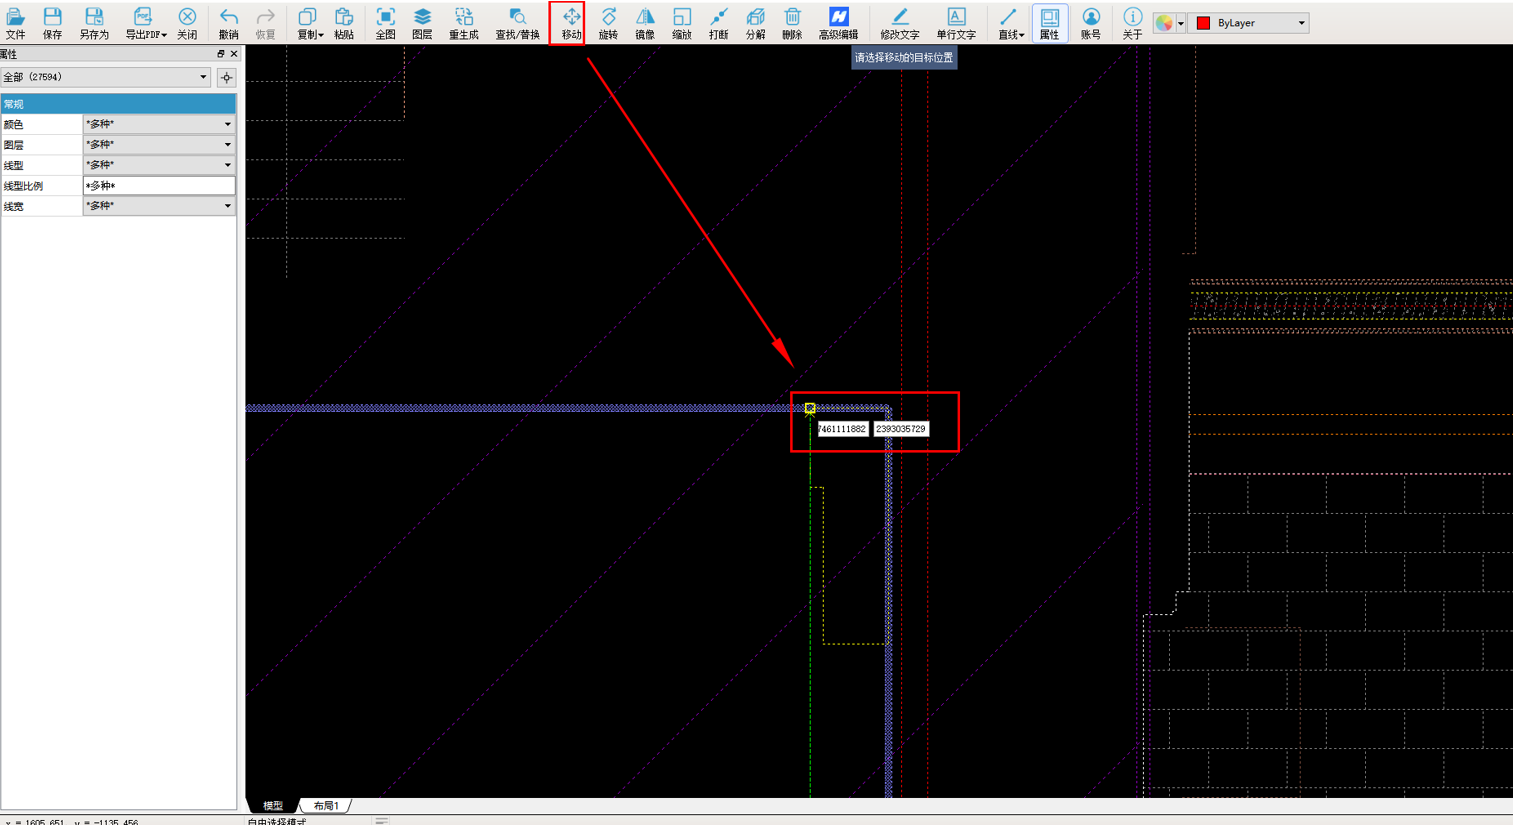Select the Mirror (镜像) tool
The height and width of the screenshot is (825, 1513).
[645, 23]
